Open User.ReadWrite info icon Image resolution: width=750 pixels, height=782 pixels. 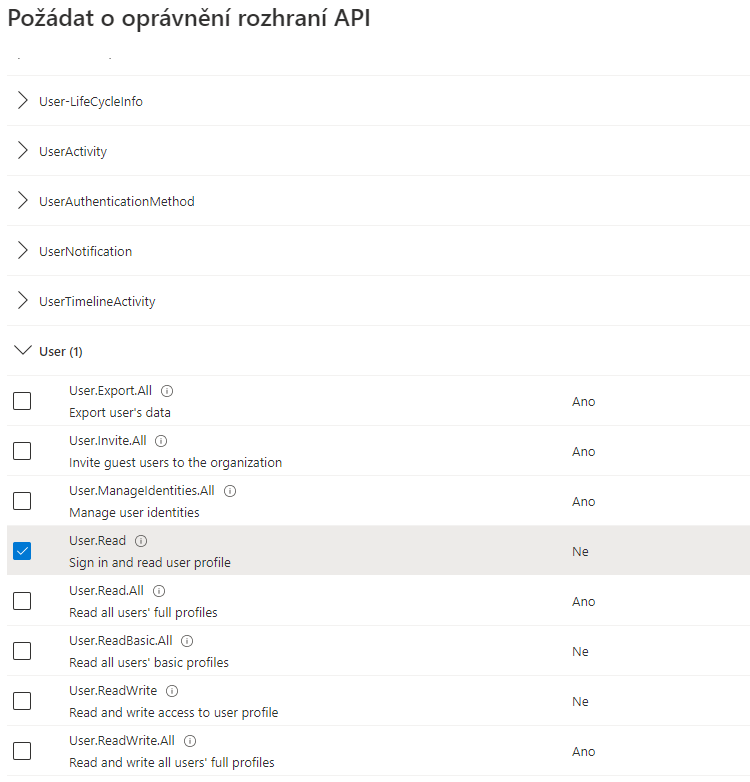click(x=172, y=691)
